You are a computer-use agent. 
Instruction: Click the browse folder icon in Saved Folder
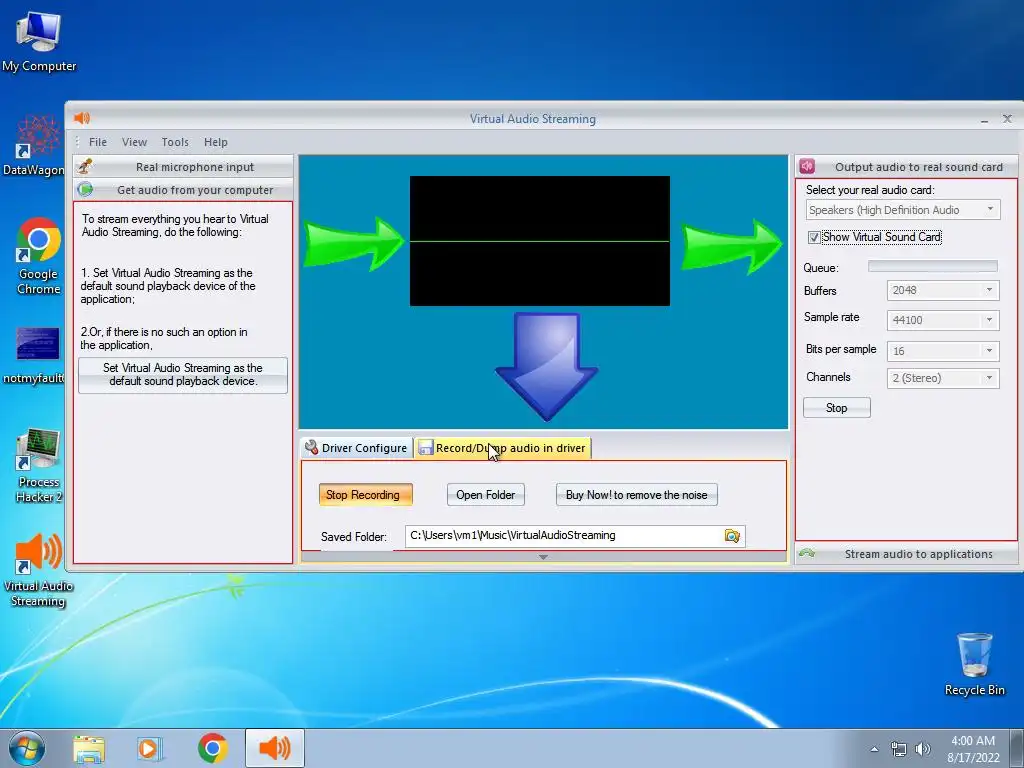[732, 536]
